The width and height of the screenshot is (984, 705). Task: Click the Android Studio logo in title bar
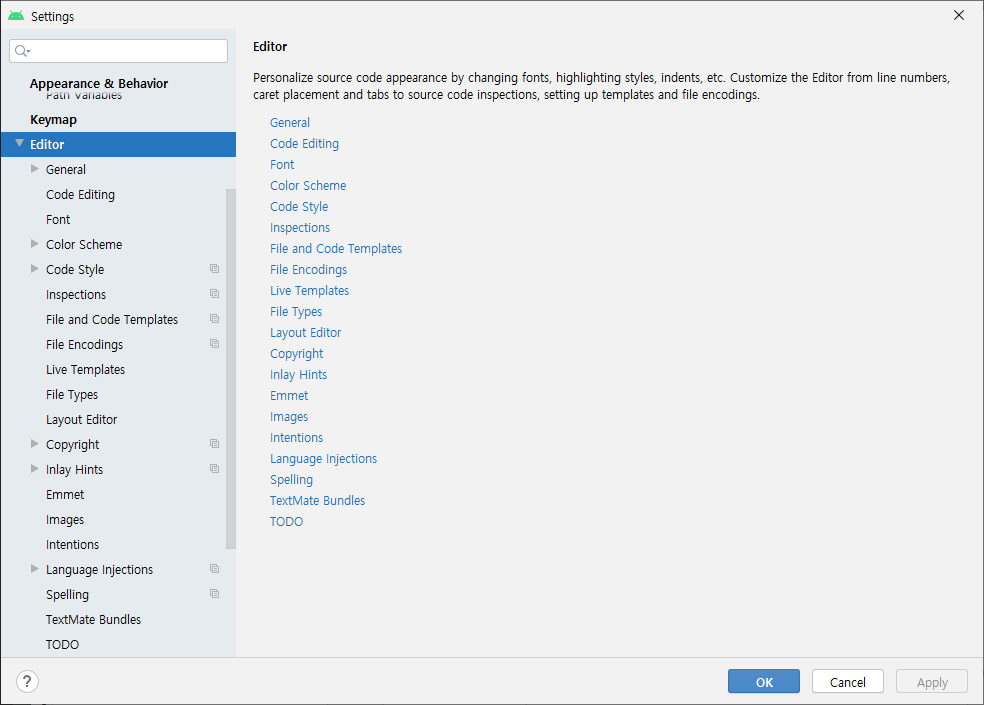pyautogui.click(x=16, y=16)
